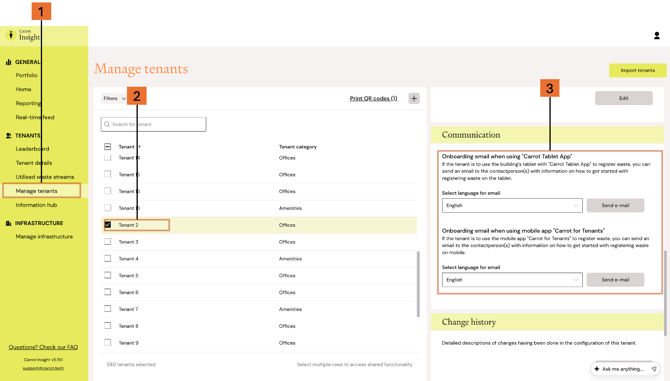Click the Tenant category column header
670x381 pixels.
[298, 147]
